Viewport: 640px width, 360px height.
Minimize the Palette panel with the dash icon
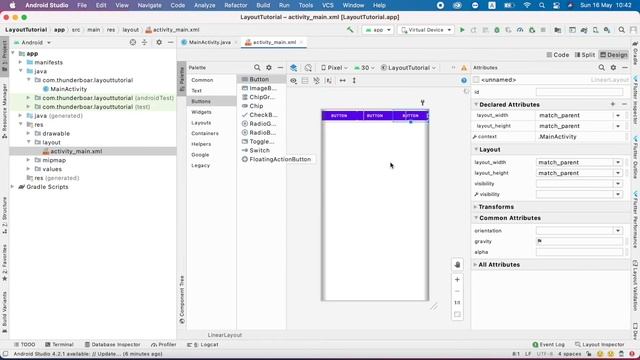280,68
